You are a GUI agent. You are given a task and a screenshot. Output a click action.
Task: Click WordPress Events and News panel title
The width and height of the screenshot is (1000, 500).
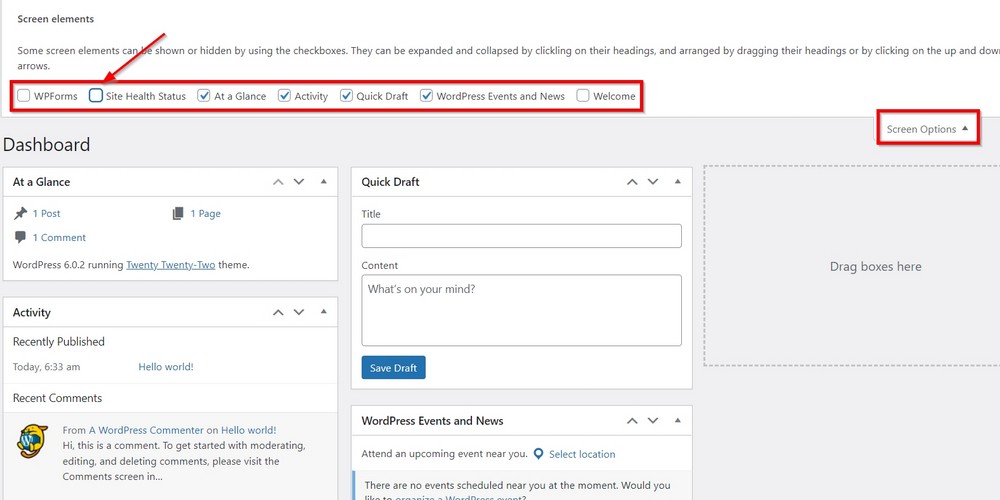coord(432,421)
